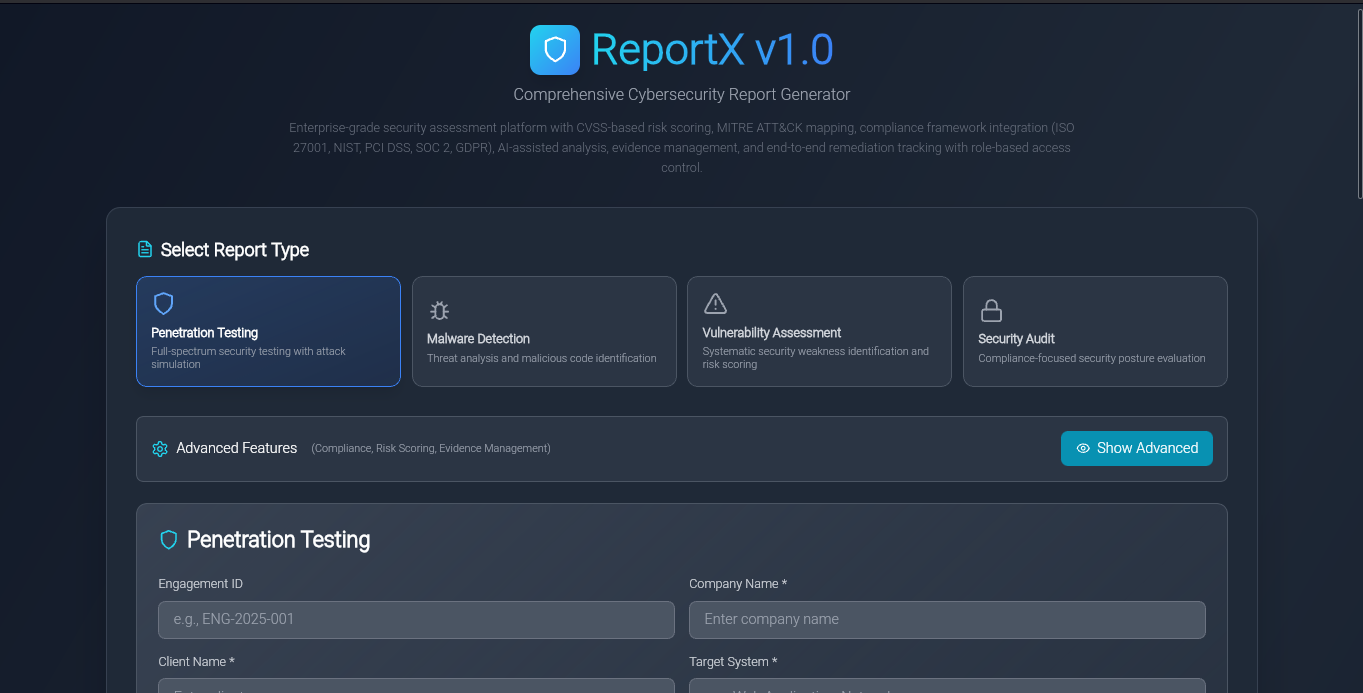Click the gear icon beside Advanced Features
The height and width of the screenshot is (693, 1363).
(x=160, y=449)
